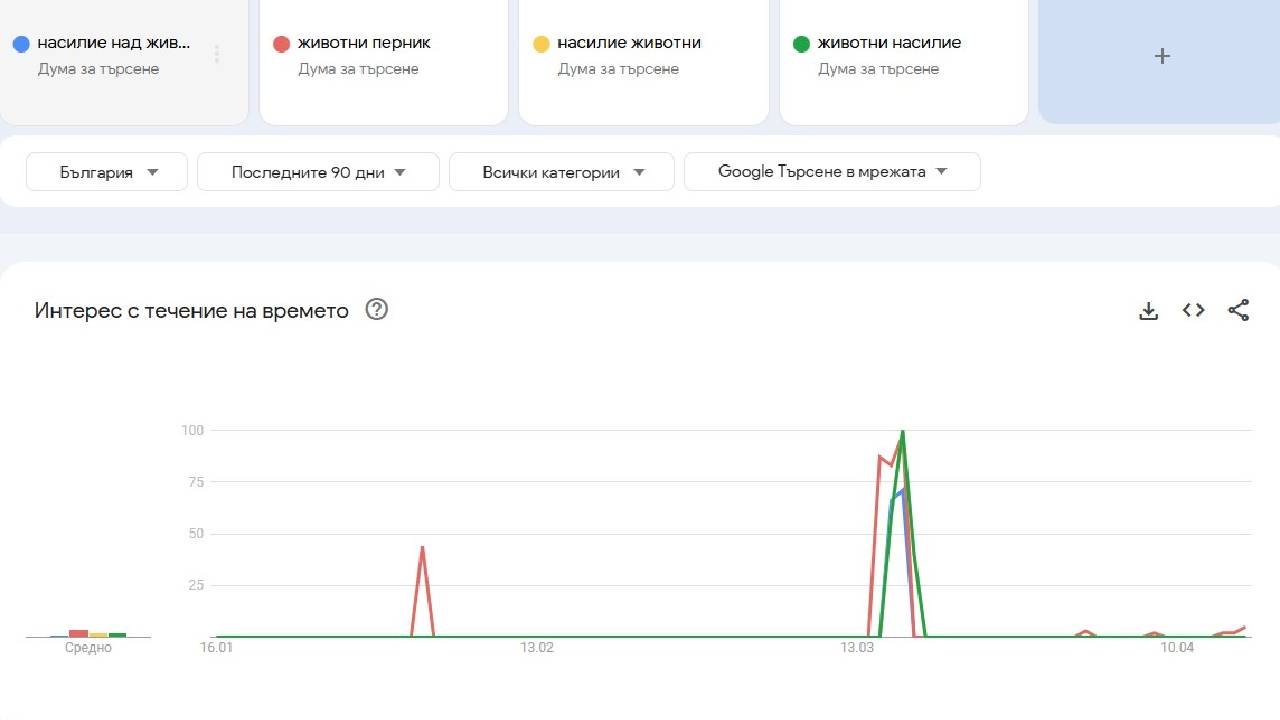Open the options menu on the first search term card
Viewport: 1280px width, 720px height.
pyautogui.click(x=217, y=55)
